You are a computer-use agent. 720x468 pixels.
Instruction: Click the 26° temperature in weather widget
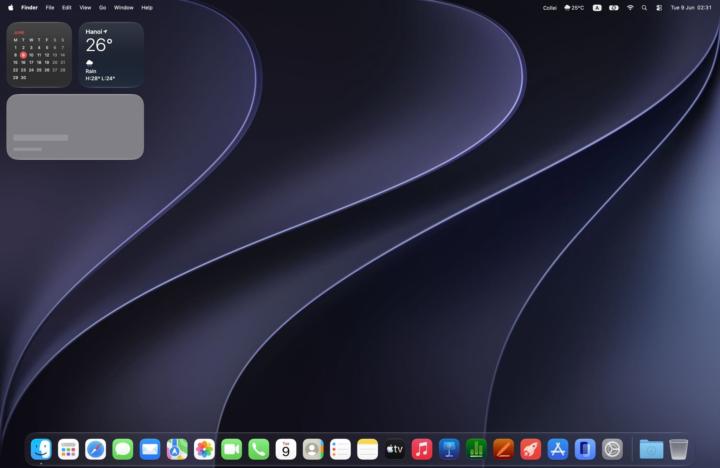99,45
